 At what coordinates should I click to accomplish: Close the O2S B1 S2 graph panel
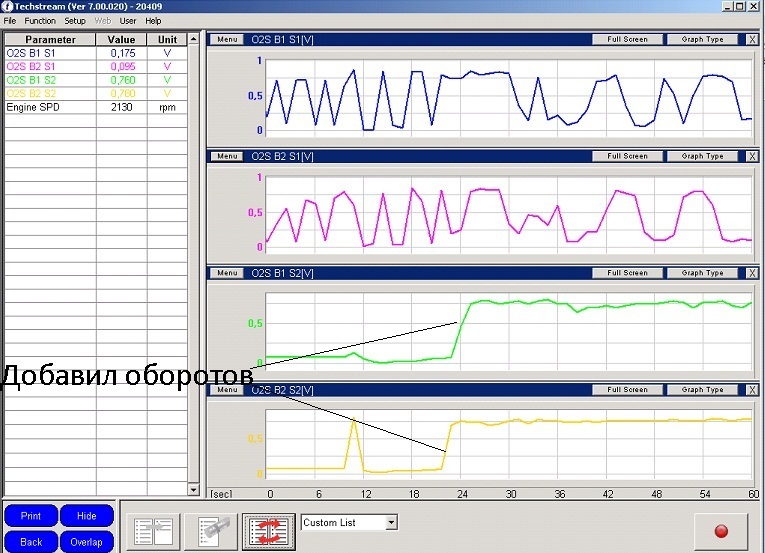[x=752, y=273]
